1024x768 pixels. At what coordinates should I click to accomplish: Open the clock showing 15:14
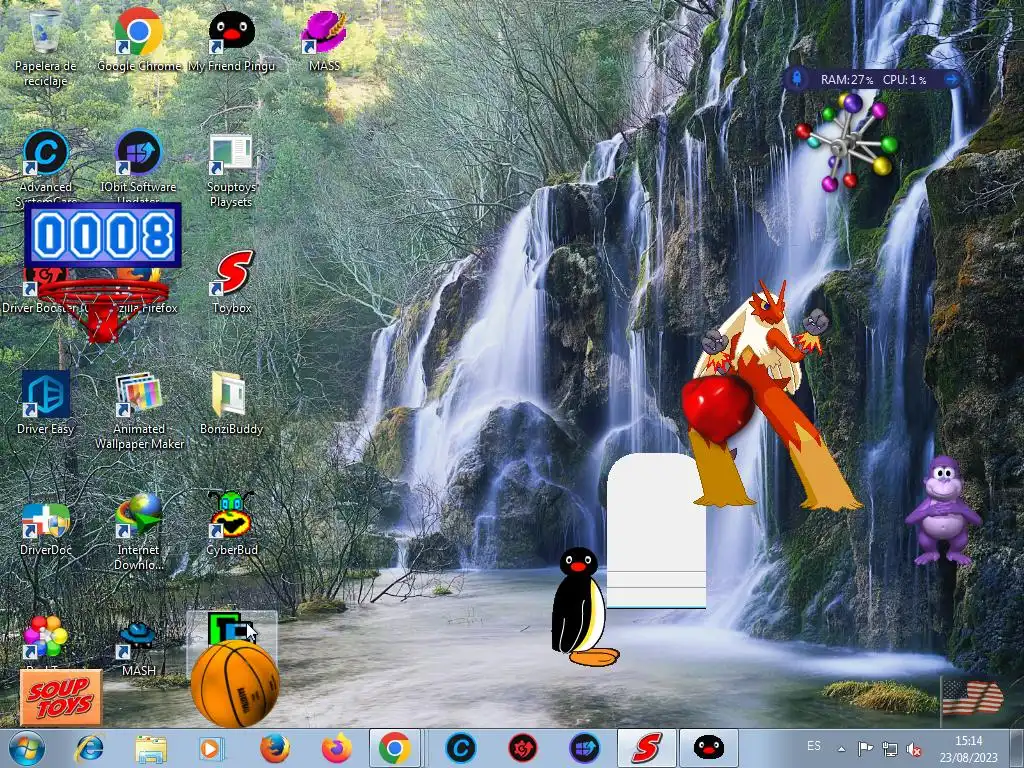pyautogui.click(x=969, y=749)
